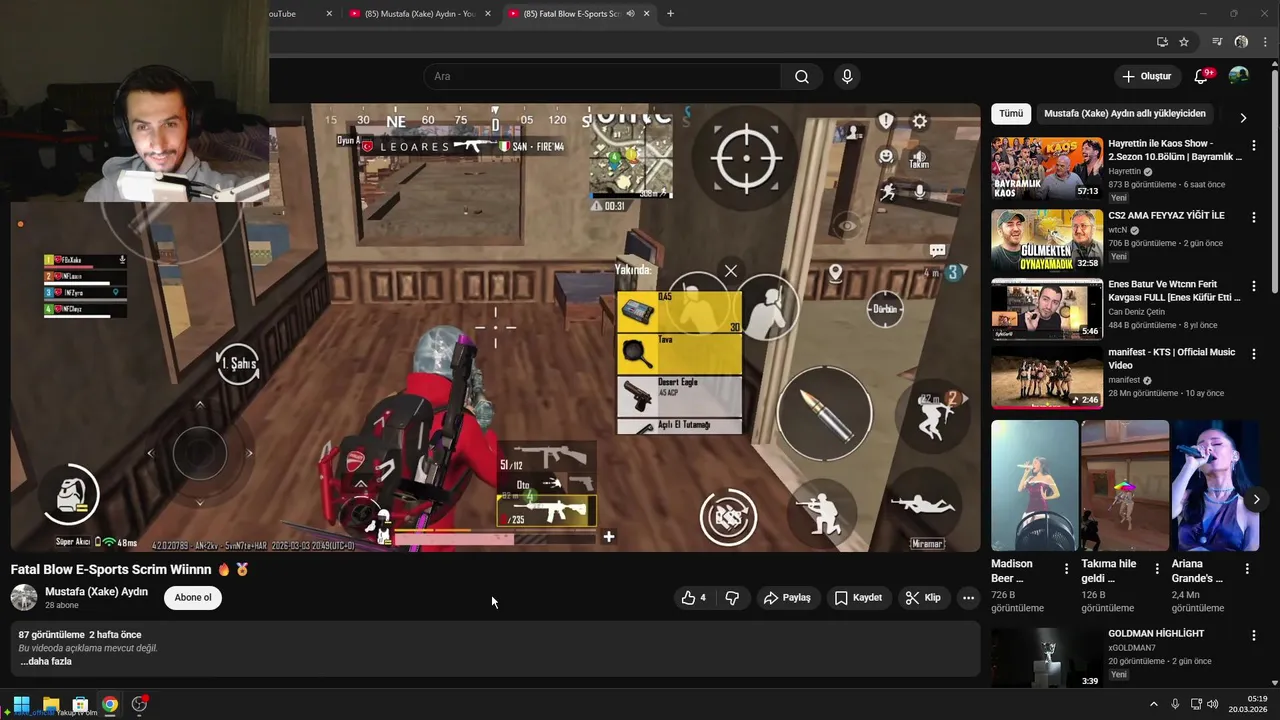Open the system tray volume icon

click(1213, 704)
